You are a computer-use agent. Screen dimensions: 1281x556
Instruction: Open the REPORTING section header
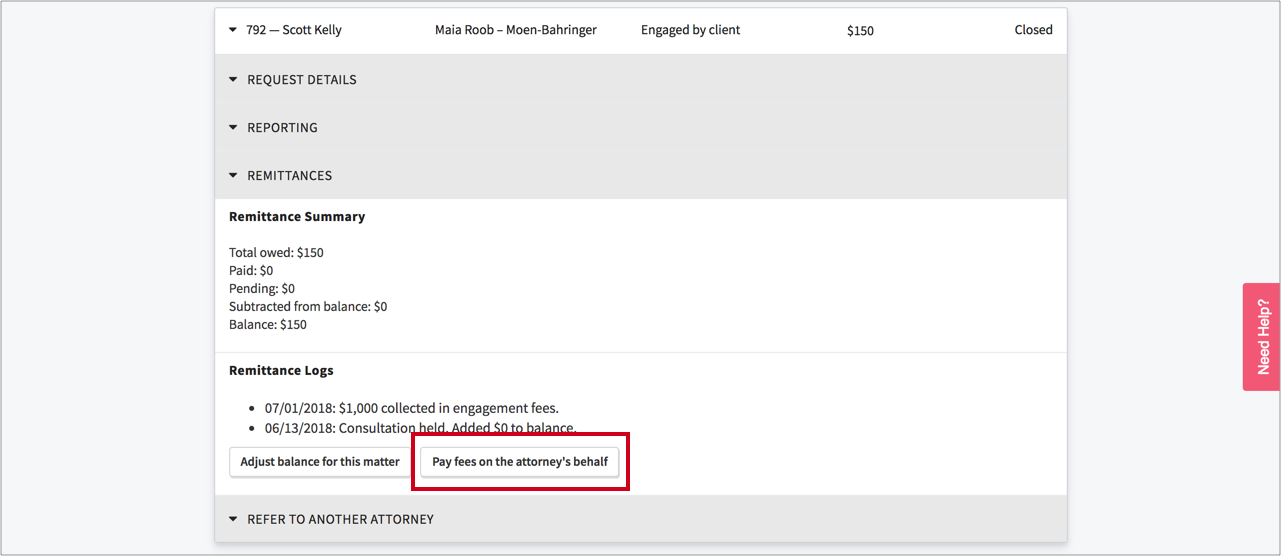pos(282,128)
